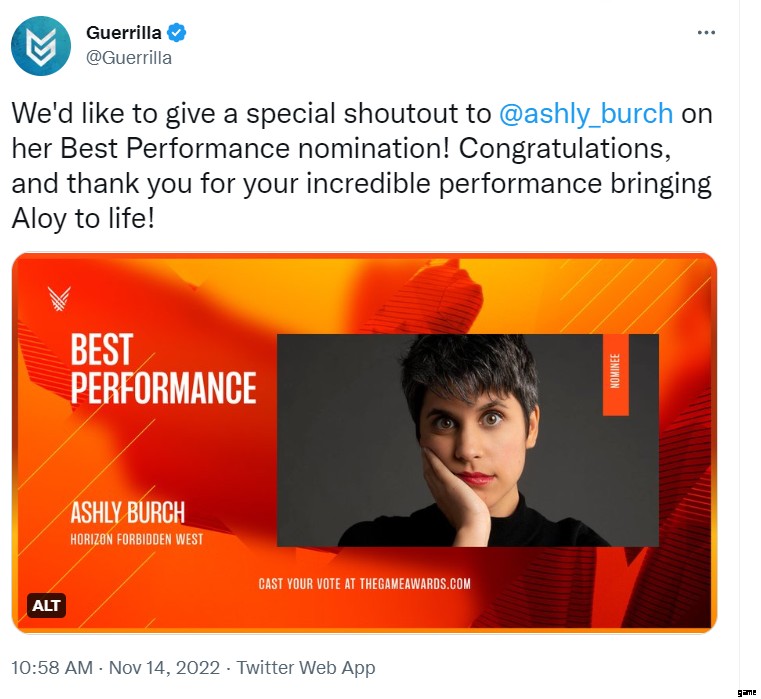Image resolution: width=761 pixels, height=699 pixels.
Task: Click the small game watermark at bottom right
Action: pos(746,691)
